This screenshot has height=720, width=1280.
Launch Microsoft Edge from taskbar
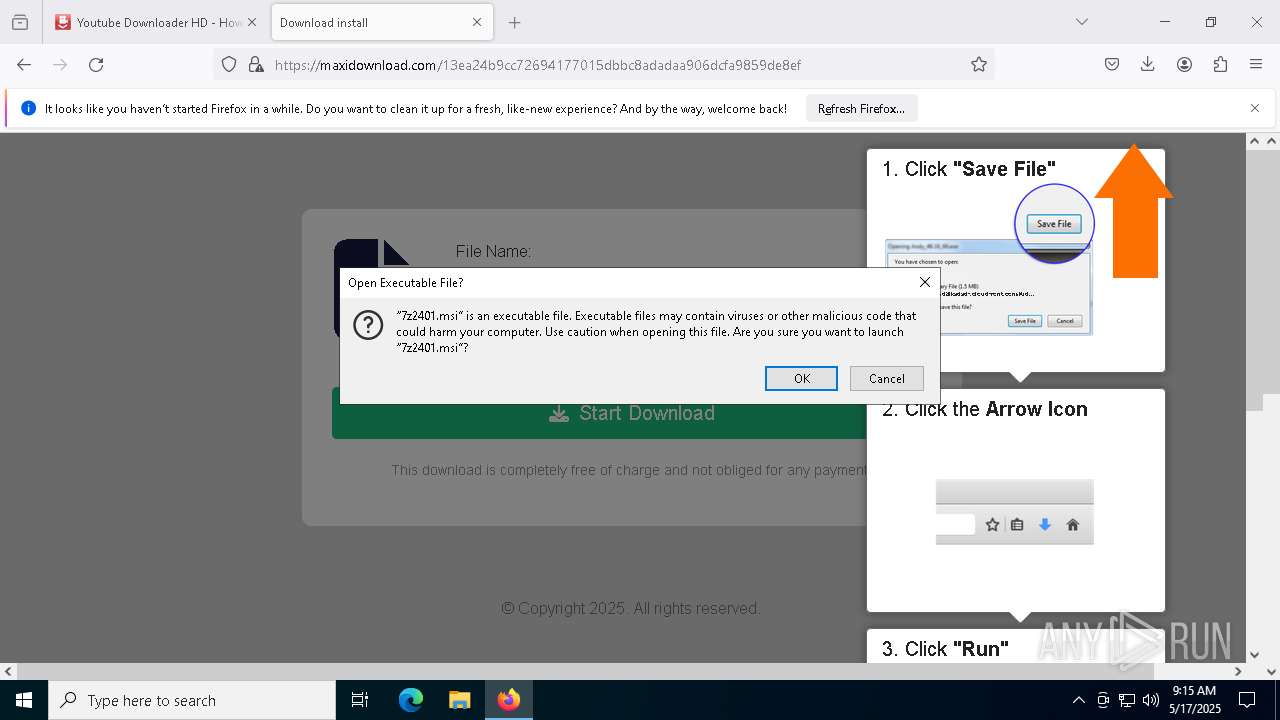pos(411,700)
